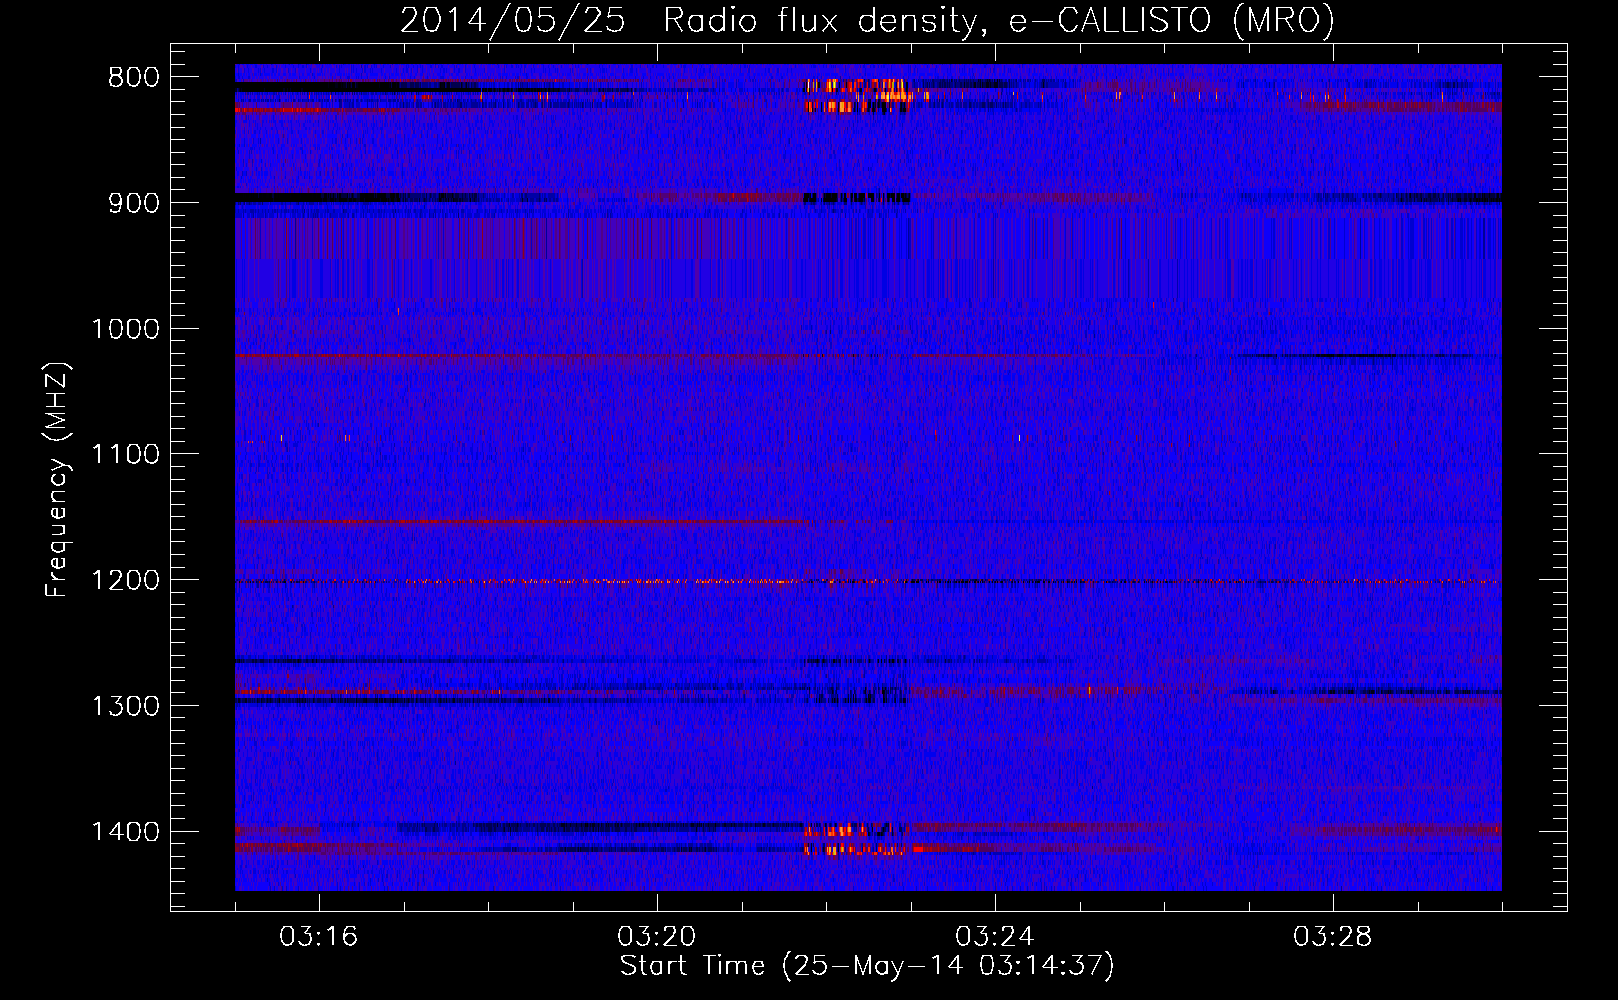The width and height of the screenshot is (1618, 1000).
Task: Click the 03:16 time tick label
Action: coord(319,937)
